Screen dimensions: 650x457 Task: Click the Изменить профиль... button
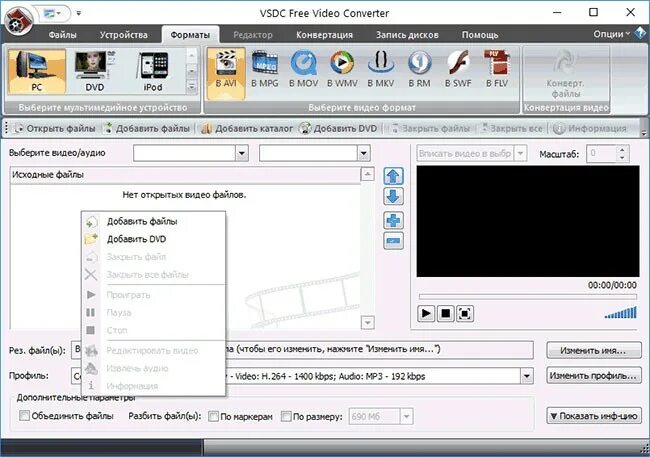coord(593,376)
